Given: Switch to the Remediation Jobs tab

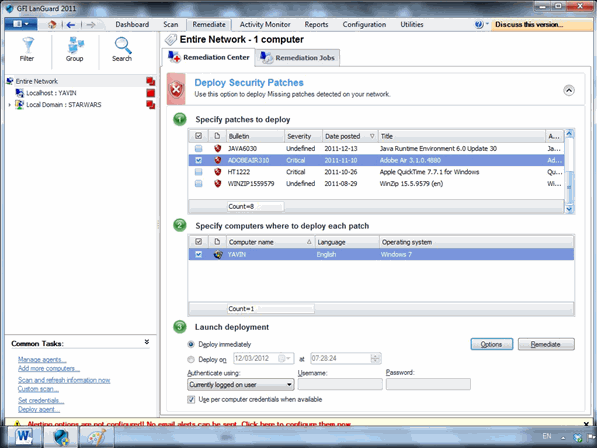Looking at the screenshot, I should (297, 58).
